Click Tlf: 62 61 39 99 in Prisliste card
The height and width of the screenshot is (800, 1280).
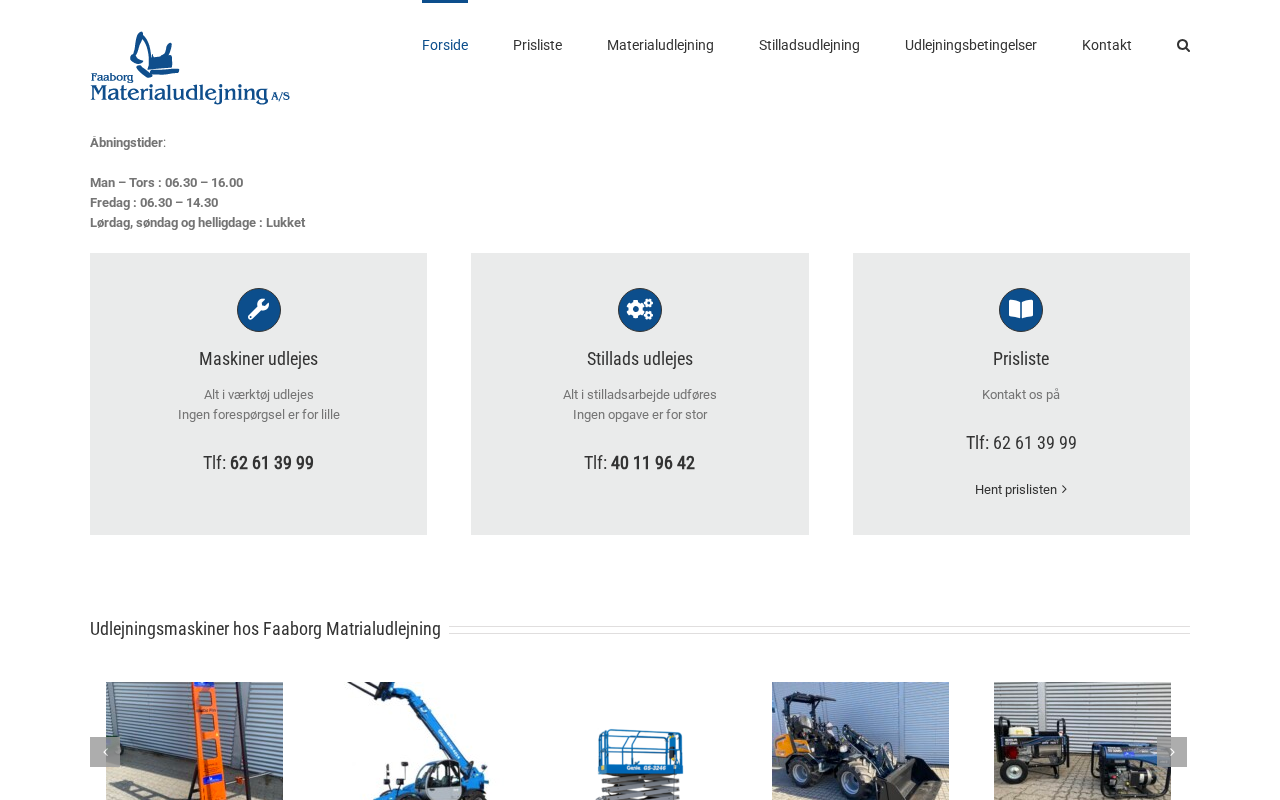pyautogui.click(x=1021, y=443)
